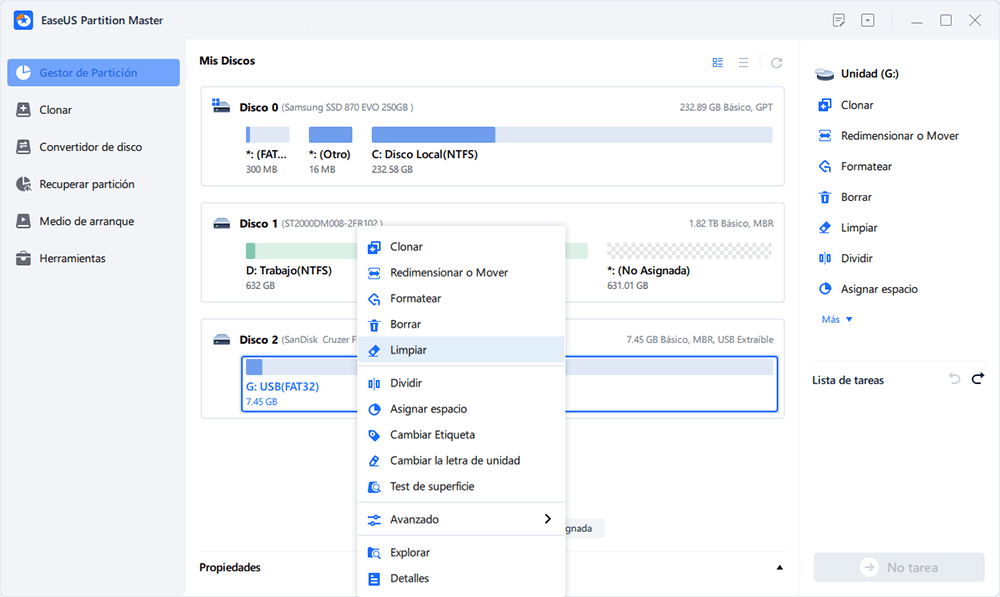Click the EaseUS Partition Master logo
This screenshot has width=1000, height=597.
click(24, 20)
